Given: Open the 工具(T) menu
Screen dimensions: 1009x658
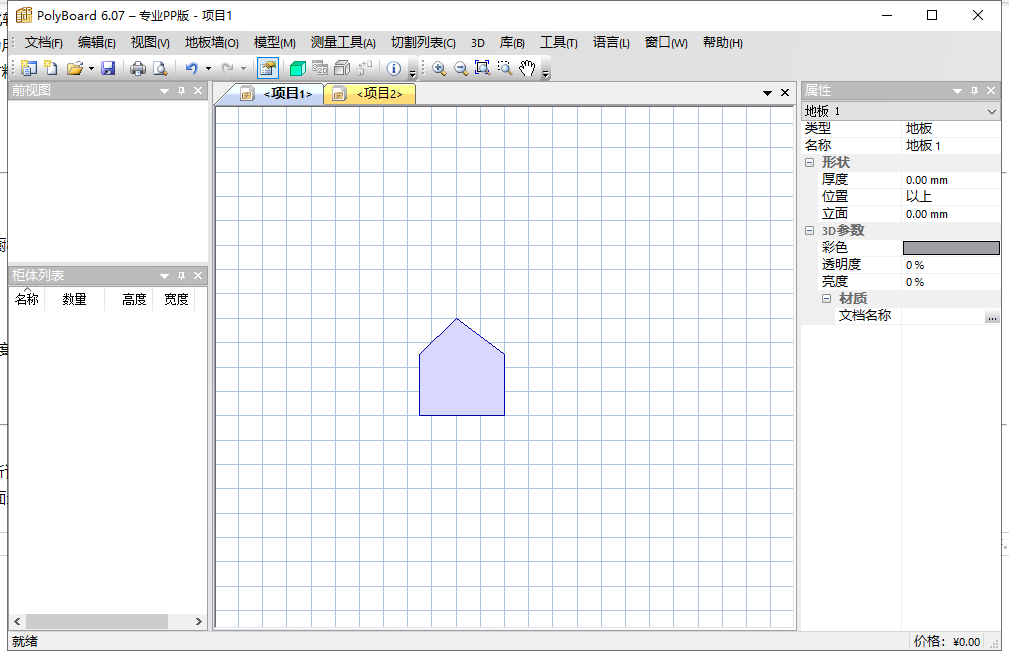Looking at the screenshot, I should tap(559, 42).
